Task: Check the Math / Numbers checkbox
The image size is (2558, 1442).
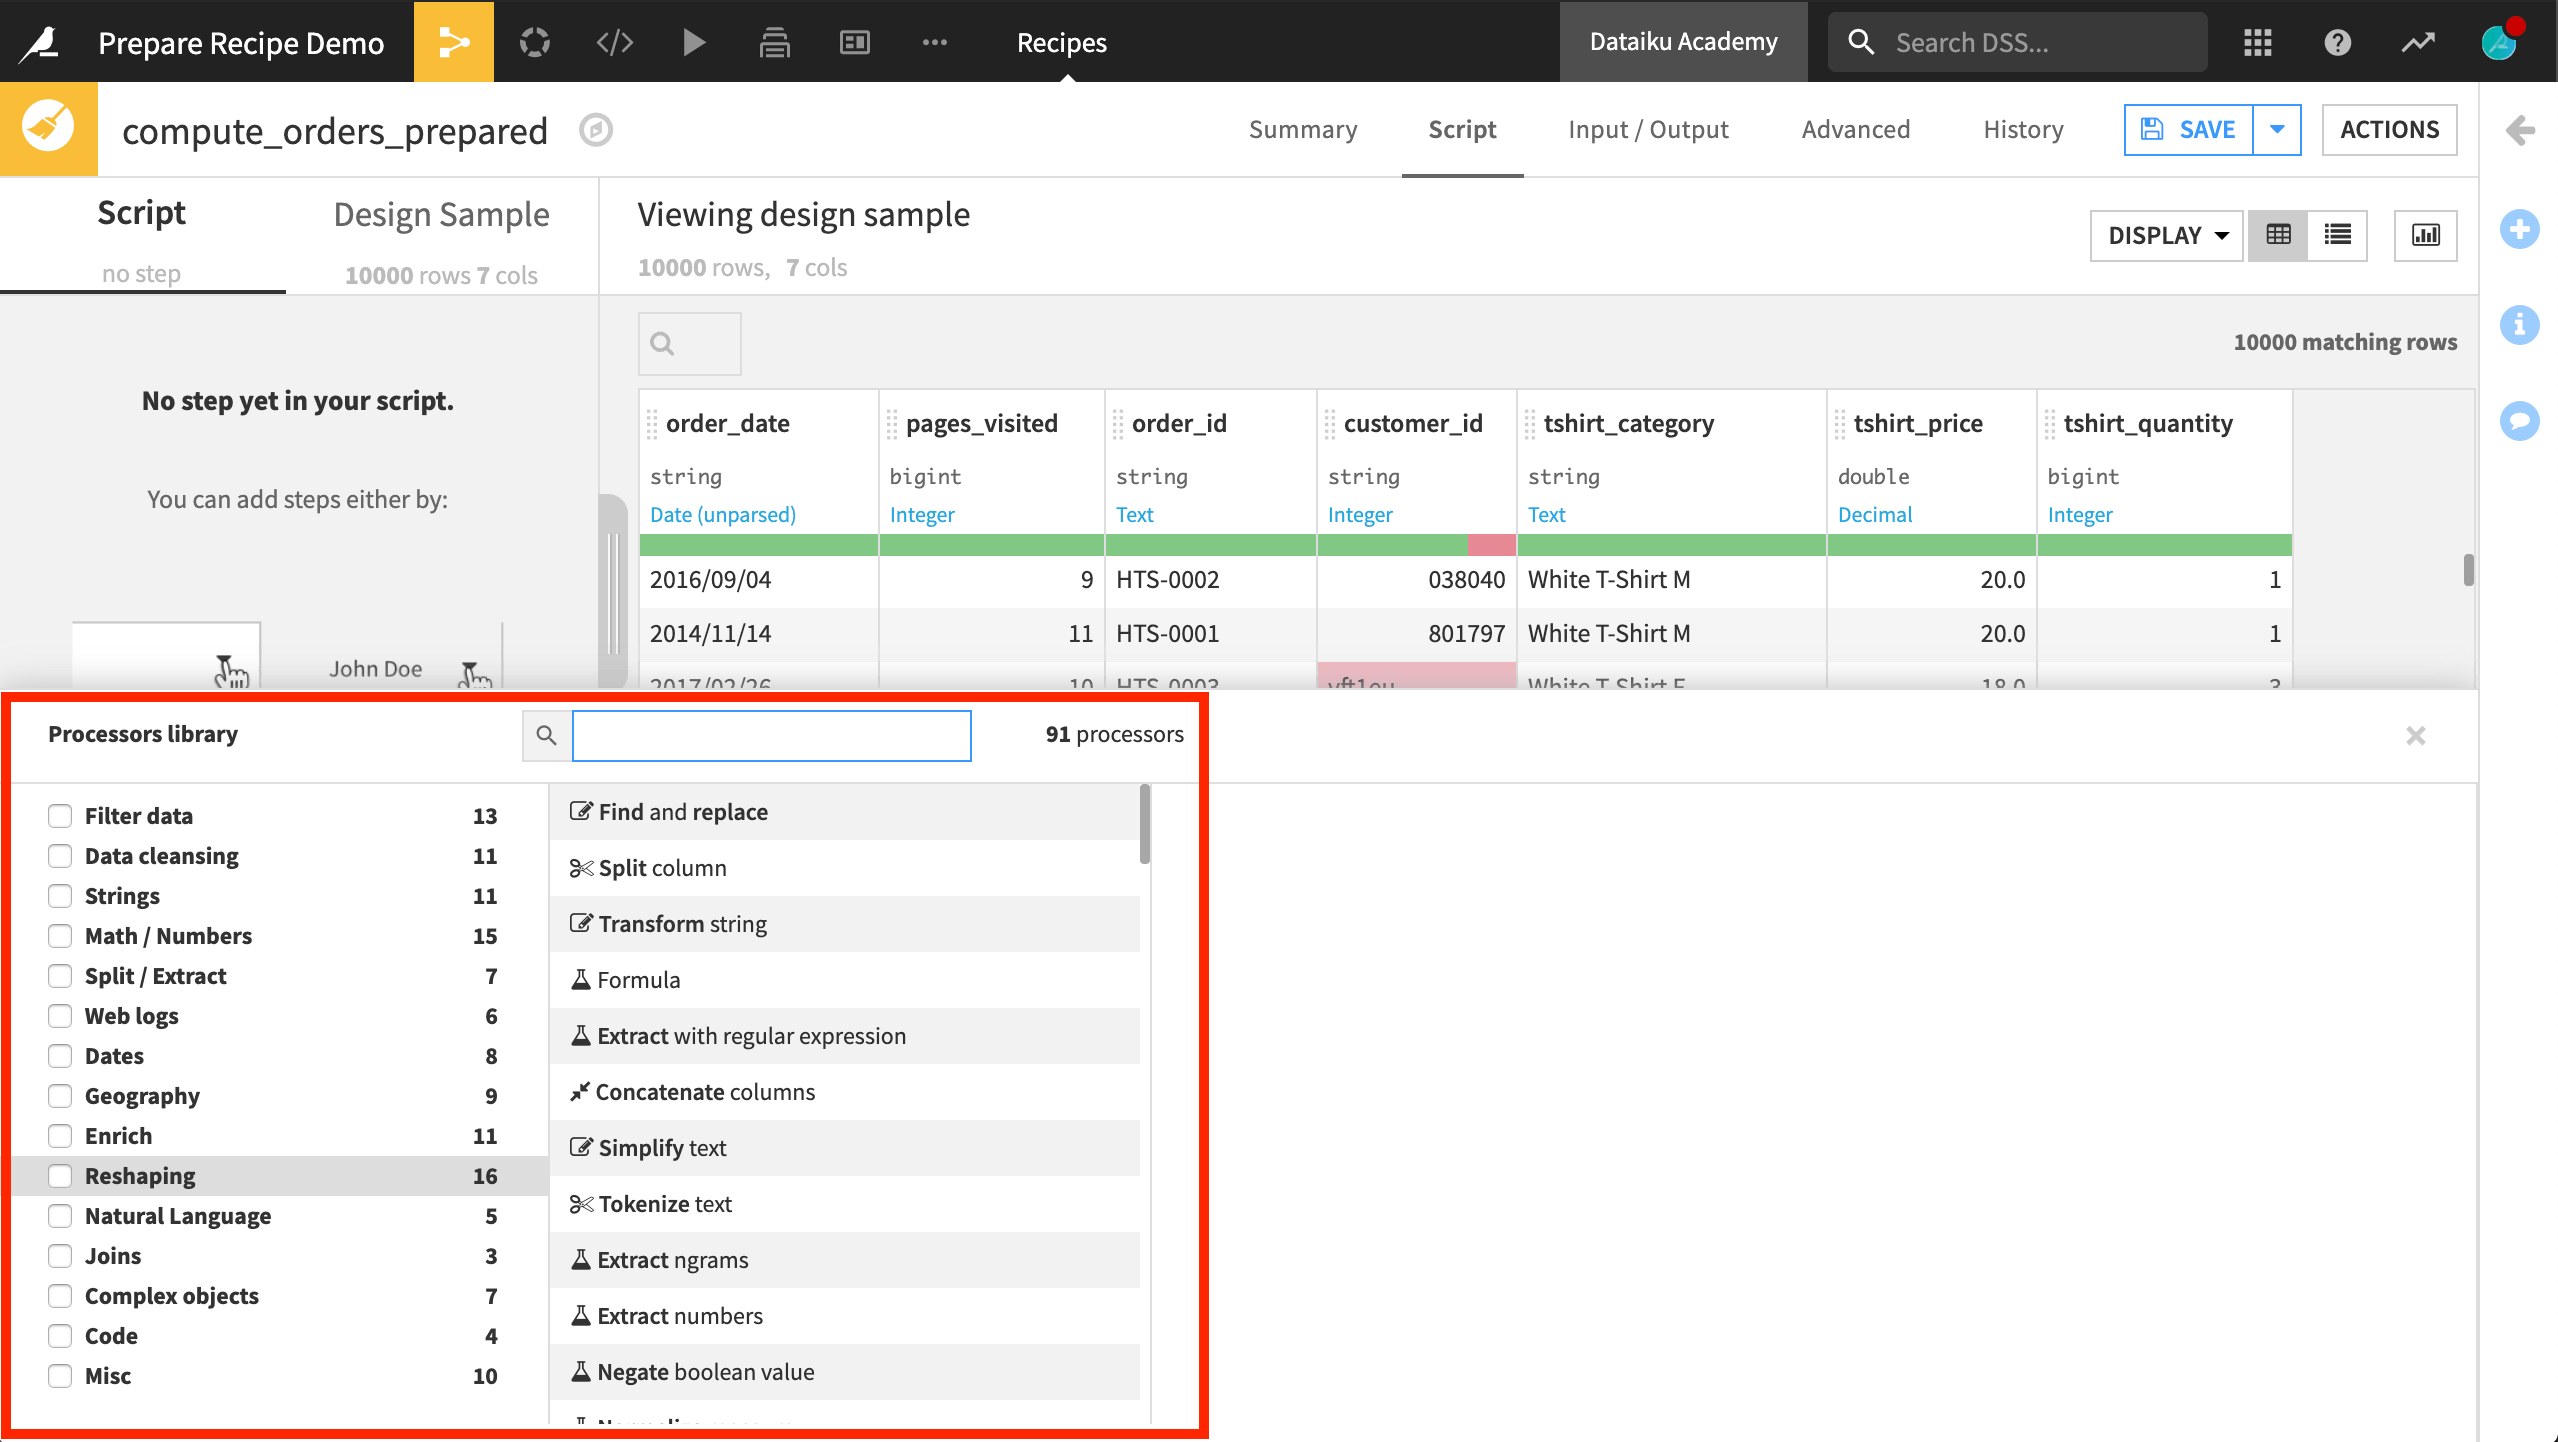Action: click(x=60, y=936)
